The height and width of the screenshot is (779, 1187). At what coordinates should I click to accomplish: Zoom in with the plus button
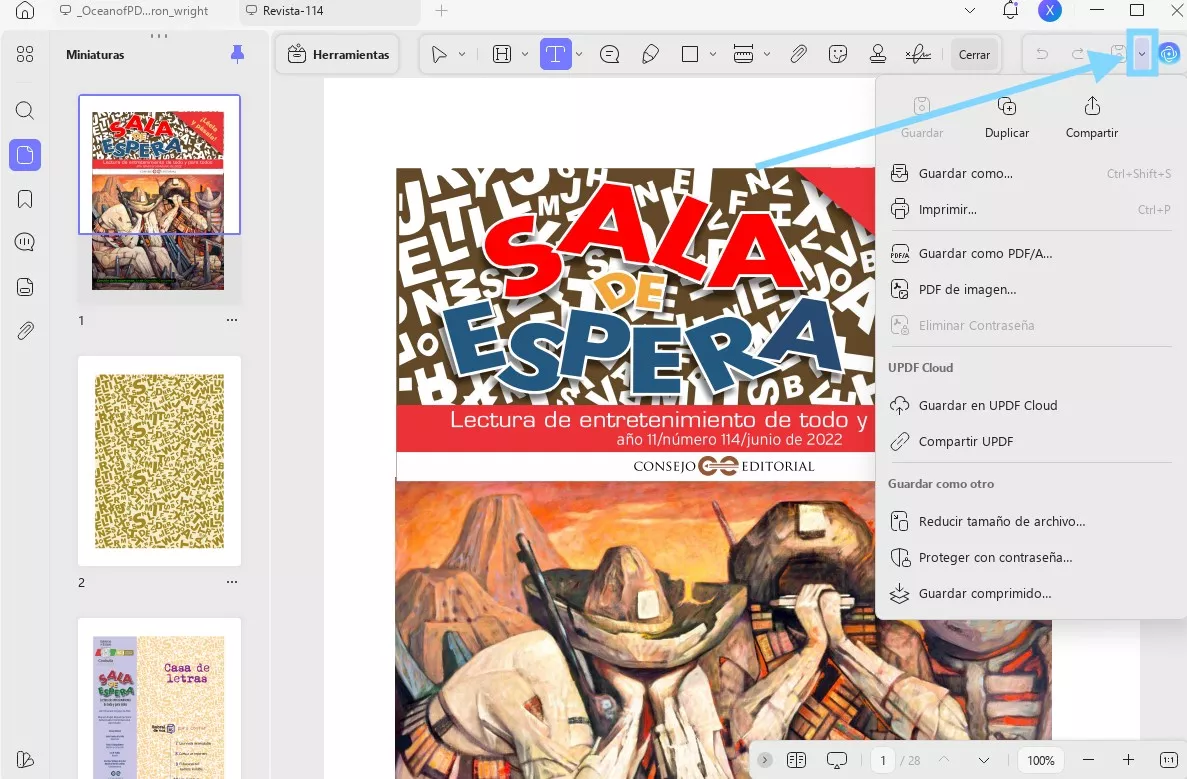pos(1128,760)
